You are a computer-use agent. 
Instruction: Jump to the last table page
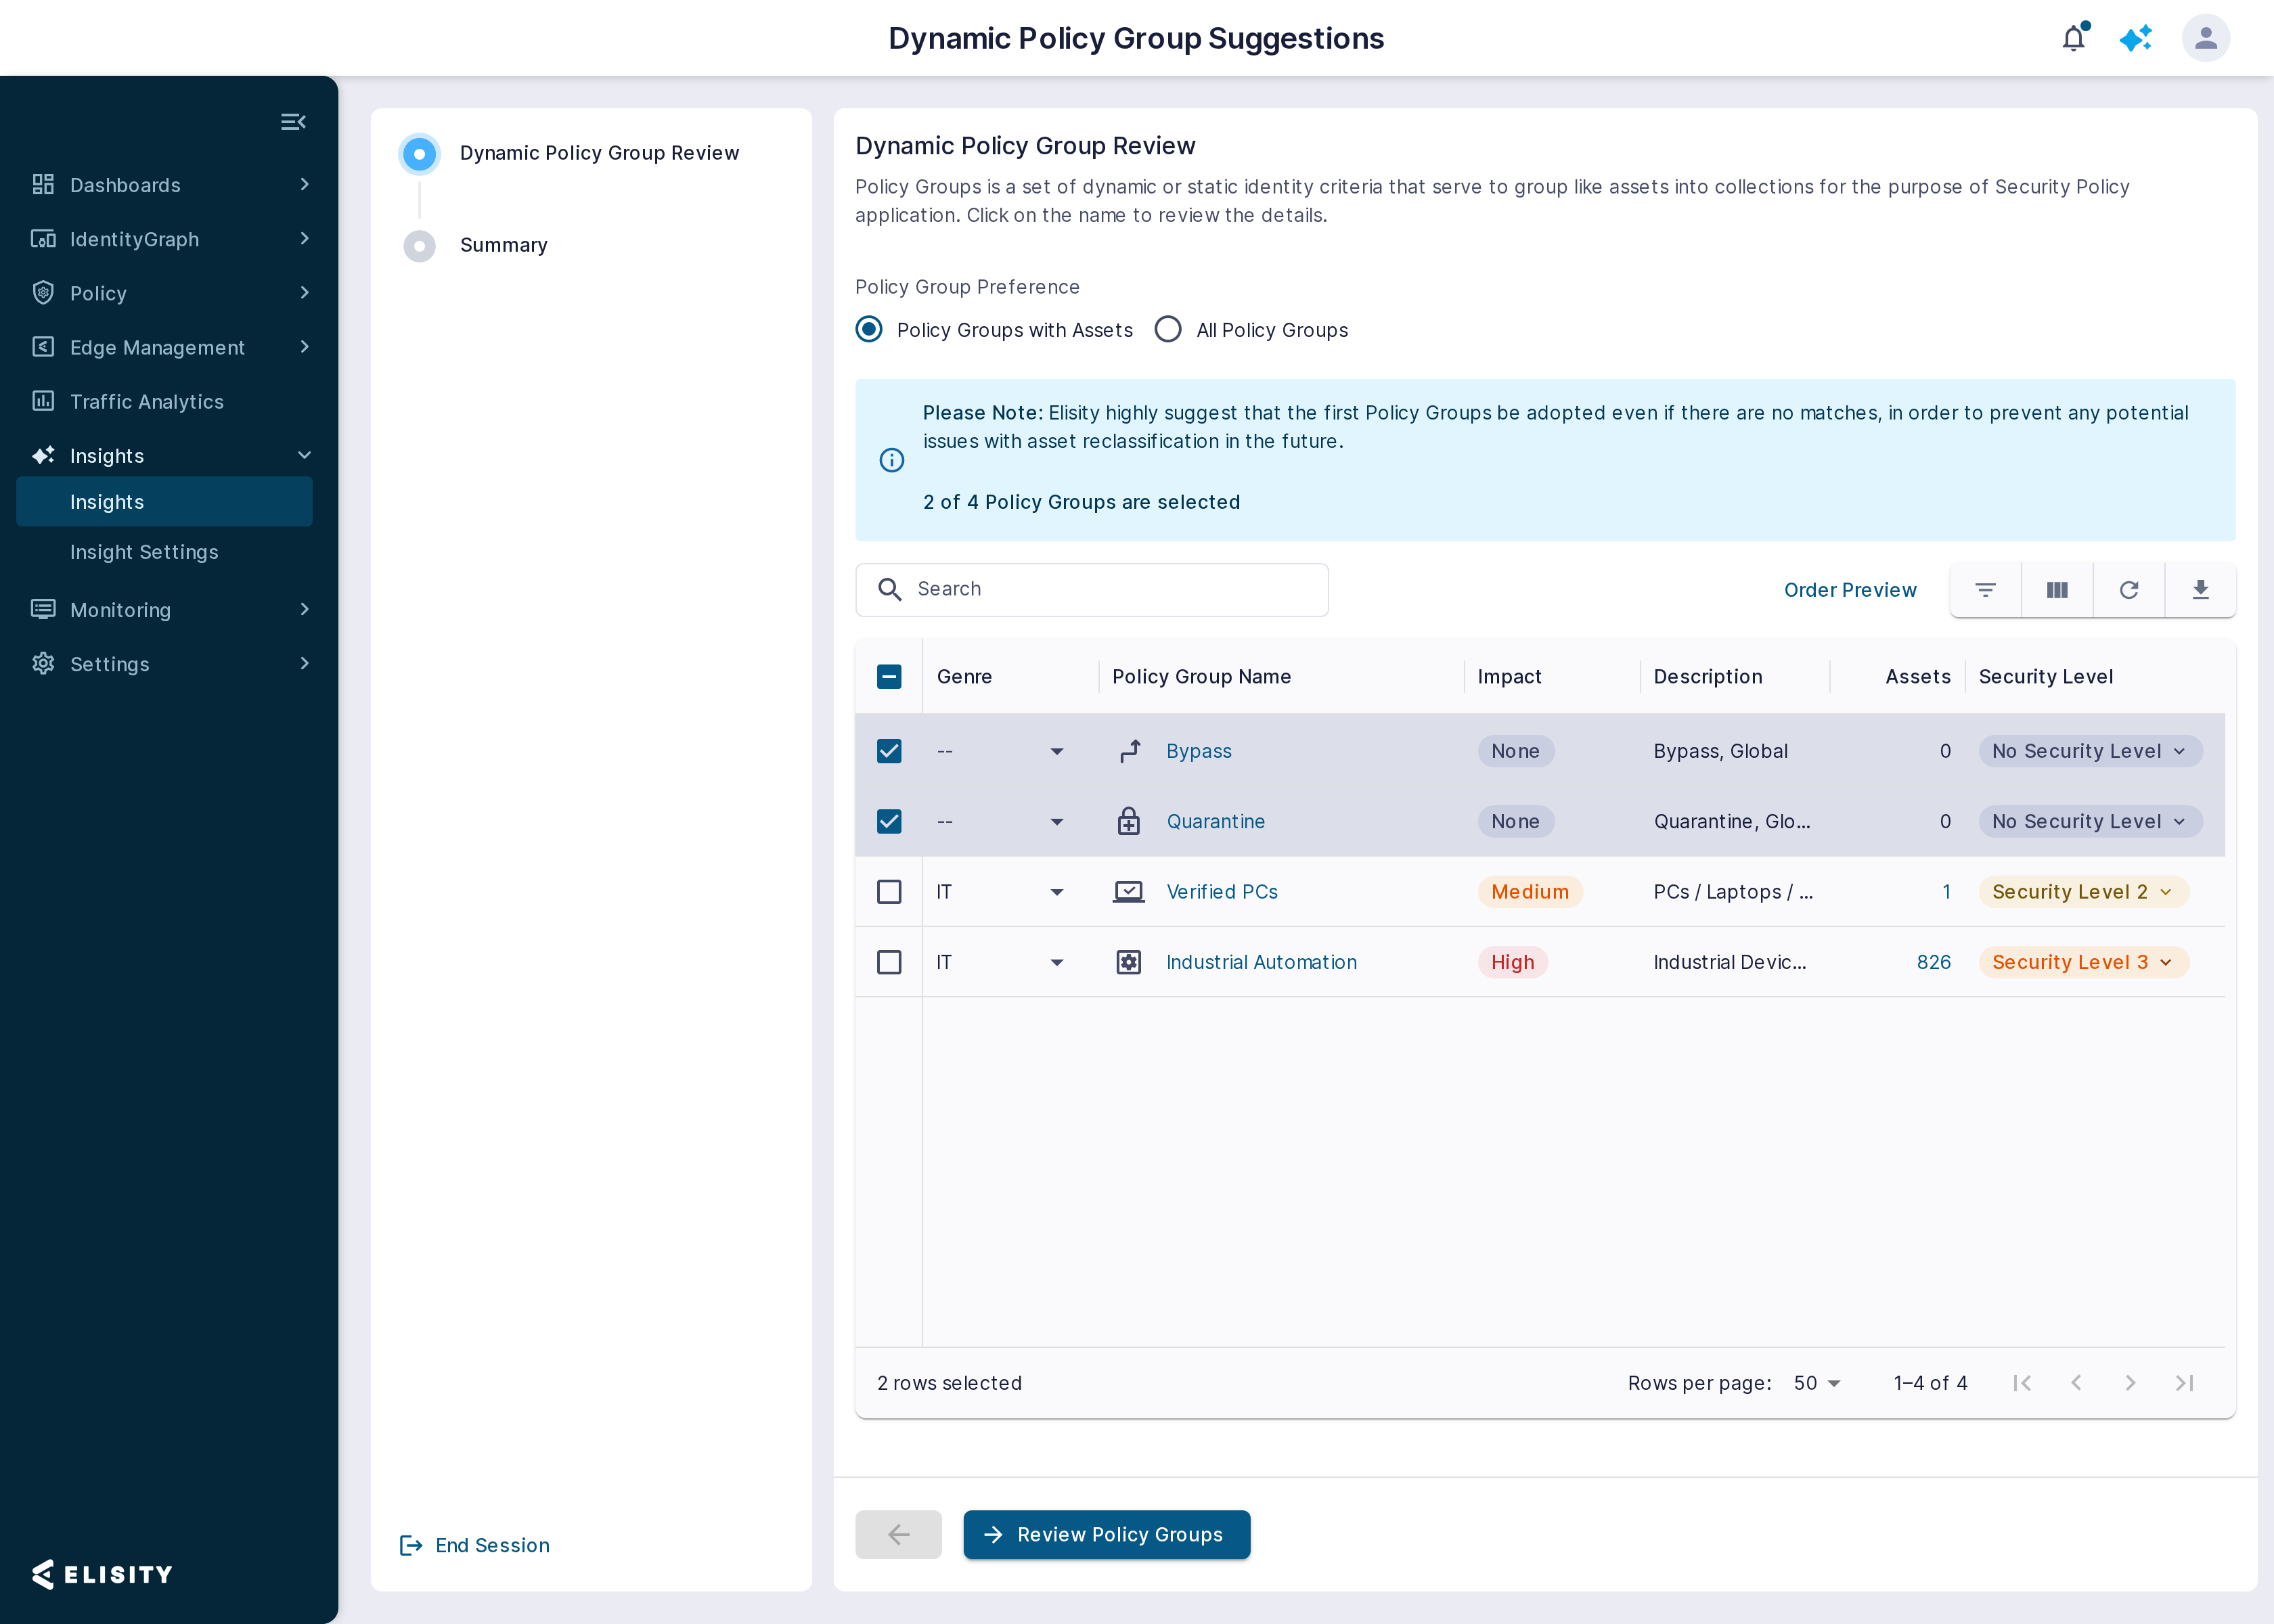(2185, 1383)
